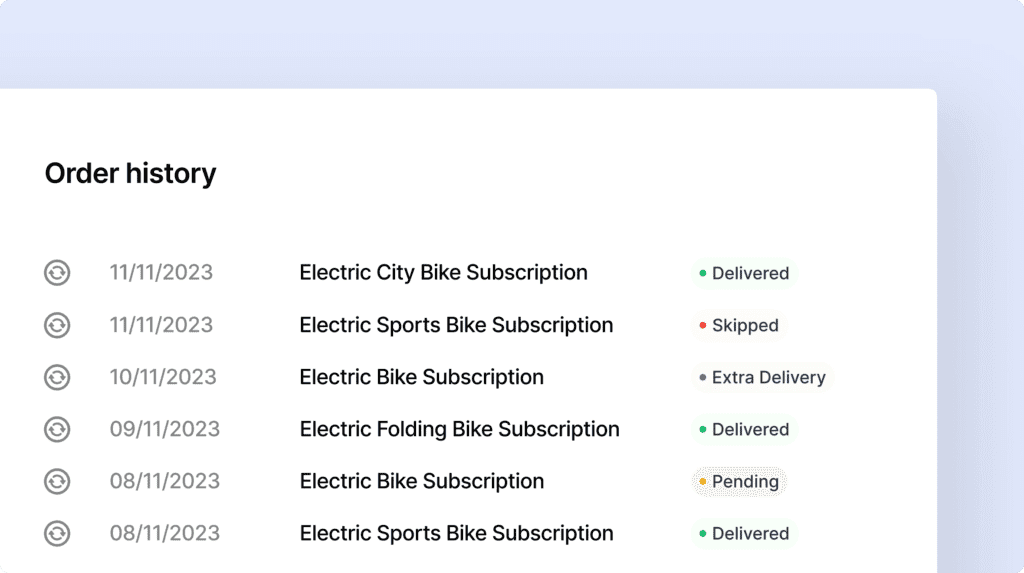Open the pending Electric Bike Subscription order
The width and height of the screenshot is (1024, 573).
tap(422, 482)
